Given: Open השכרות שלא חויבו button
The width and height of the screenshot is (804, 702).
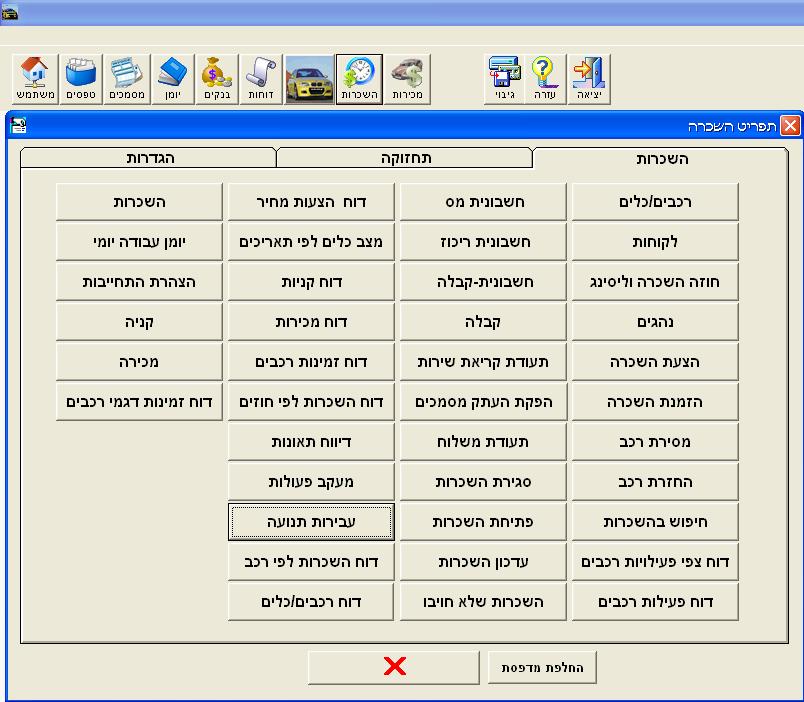Looking at the screenshot, I should click(483, 601).
